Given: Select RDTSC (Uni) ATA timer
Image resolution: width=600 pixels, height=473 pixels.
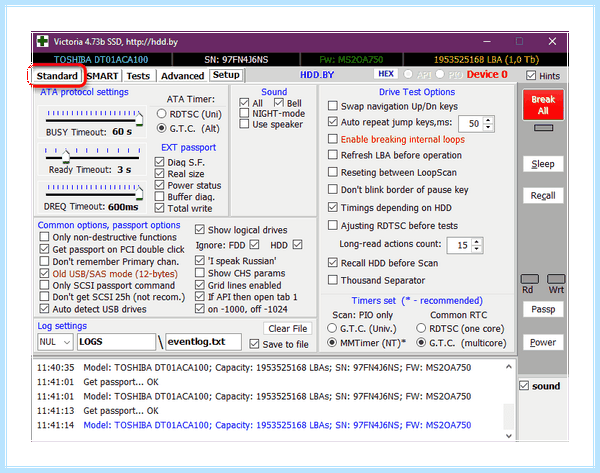Looking at the screenshot, I should click(161, 114).
